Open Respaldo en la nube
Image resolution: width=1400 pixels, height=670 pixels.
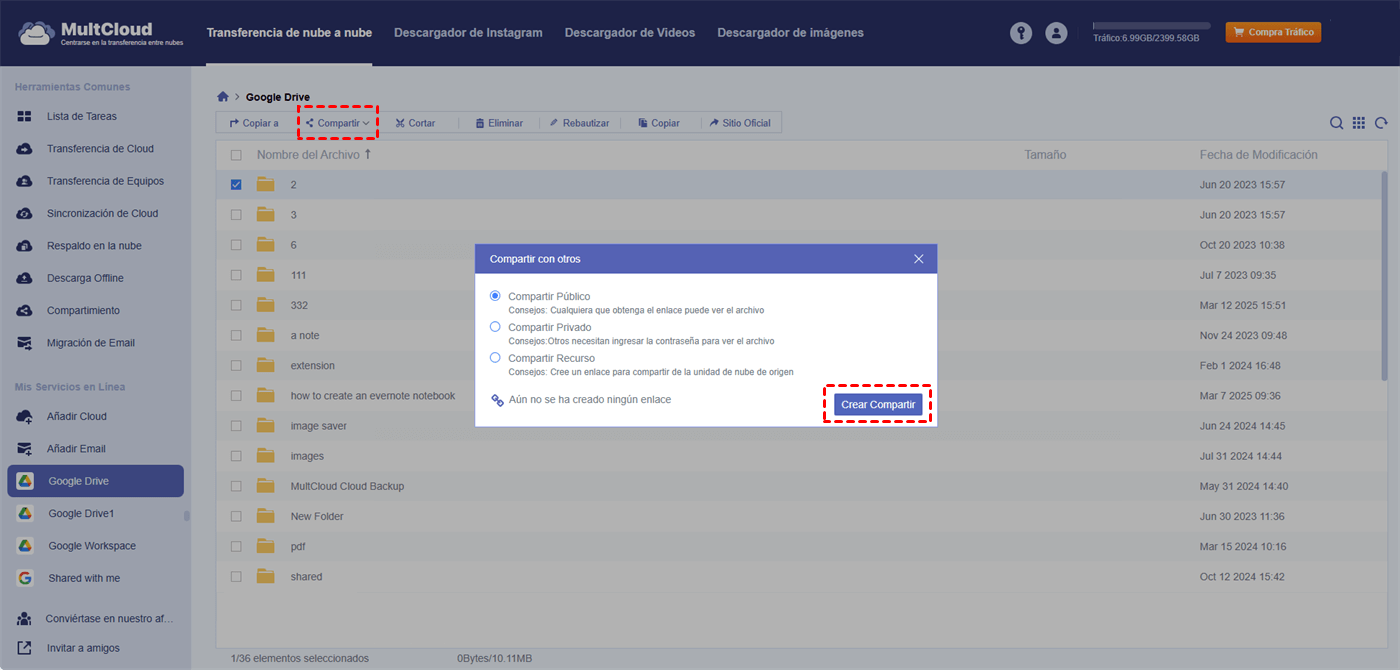[x=94, y=246]
